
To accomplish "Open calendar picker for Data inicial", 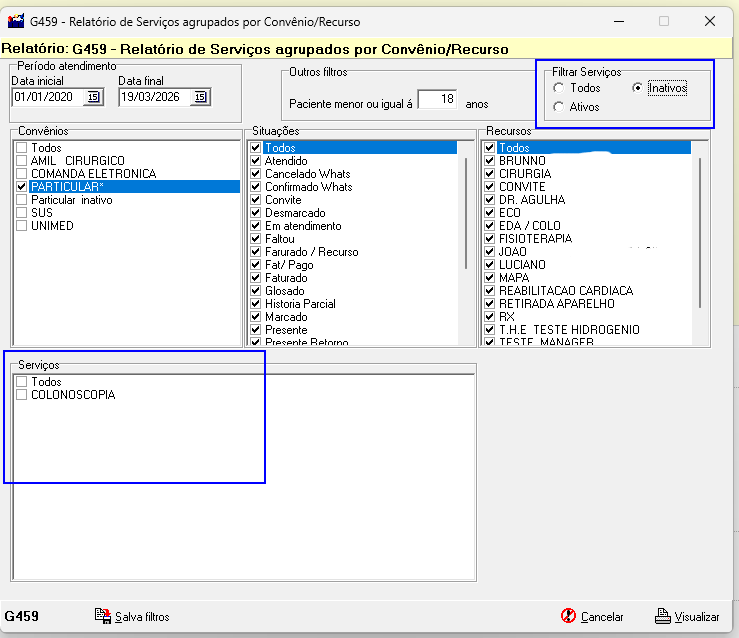I will [94, 97].
